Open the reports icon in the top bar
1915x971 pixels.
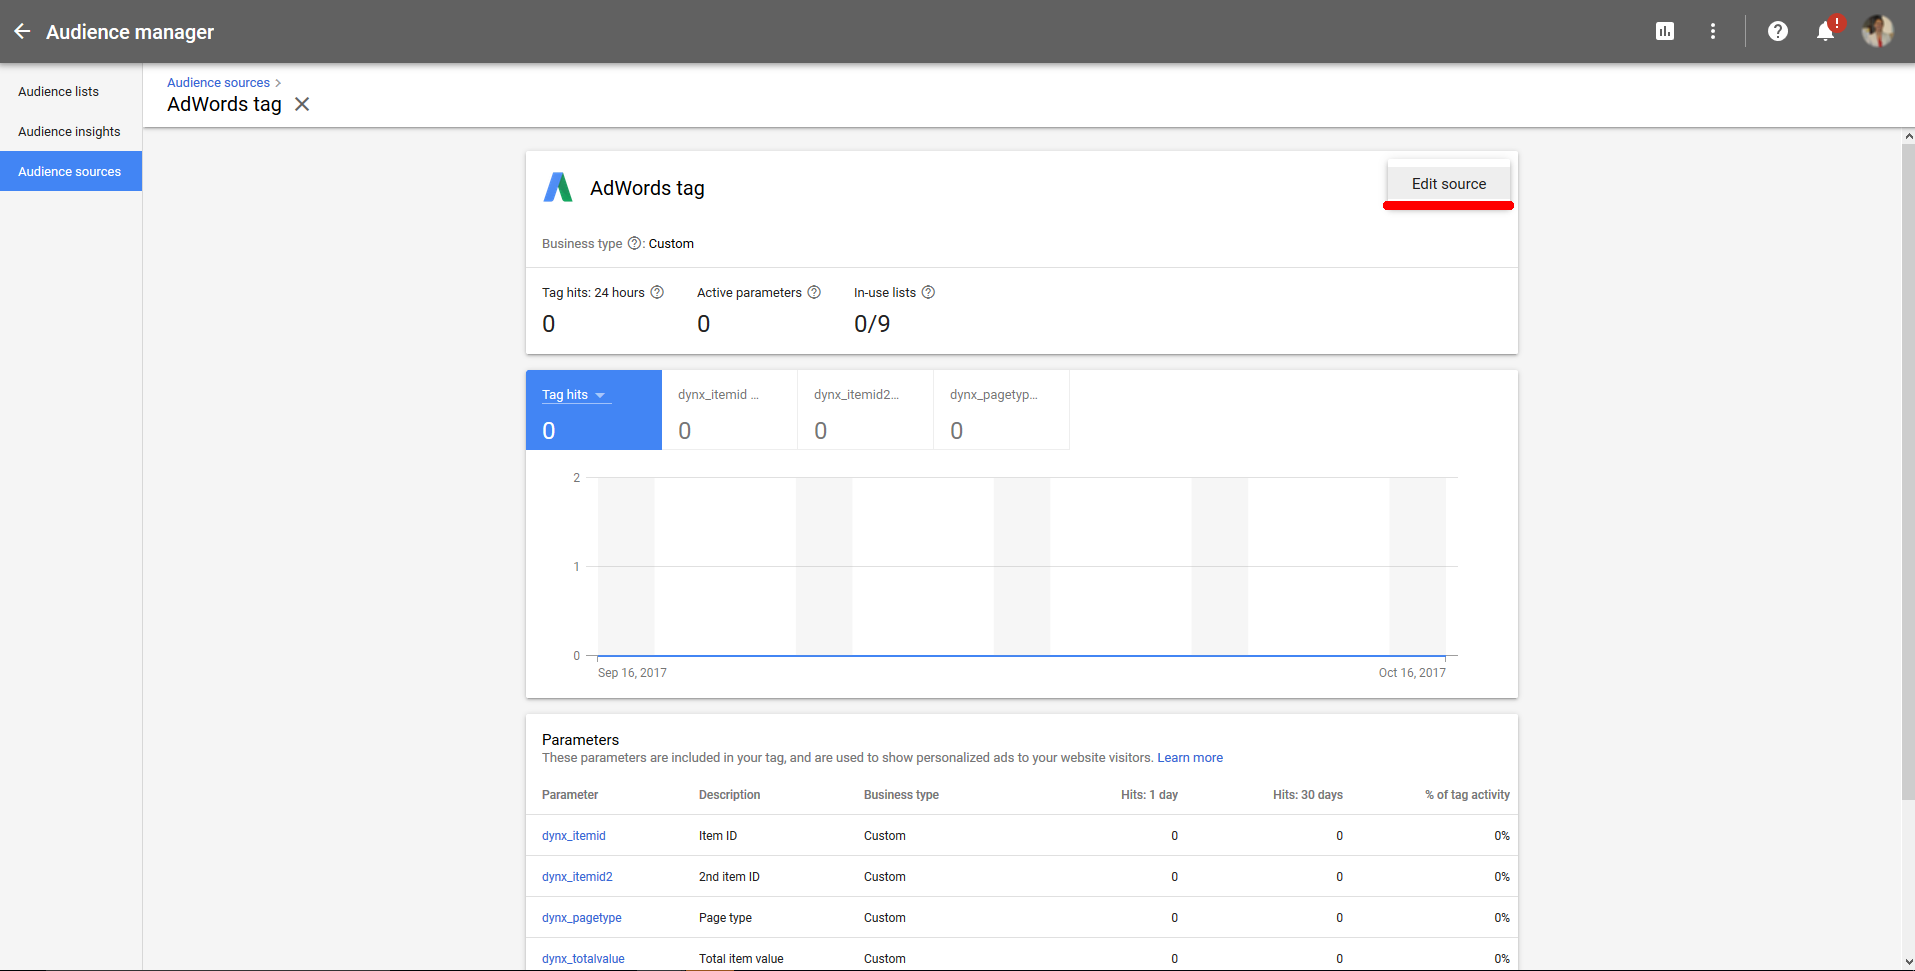click(1664, 31)
